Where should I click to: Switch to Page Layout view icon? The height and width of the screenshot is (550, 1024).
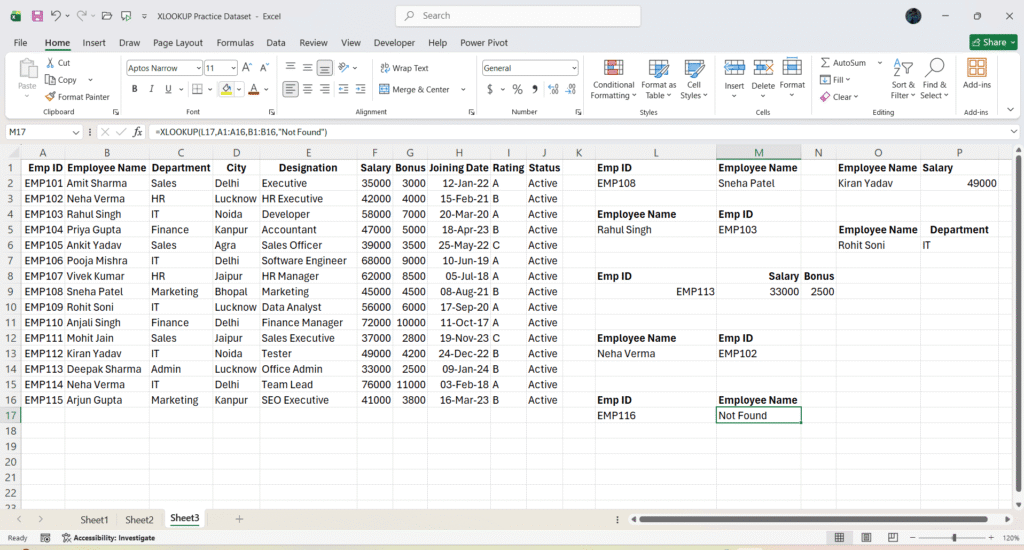866,538
